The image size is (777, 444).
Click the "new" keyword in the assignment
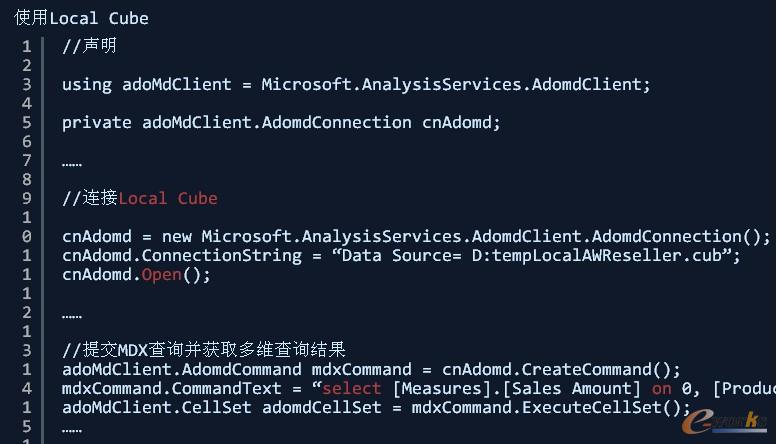[176, 236]
